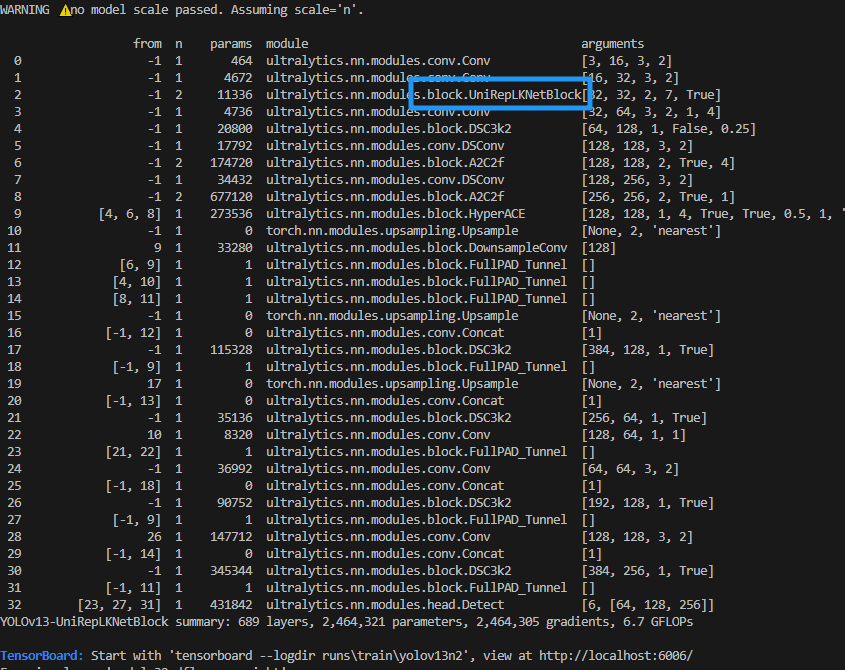Click the arguments [3, 16, 3, 2]
Image resolution: width=845 pixels, height=670 pixels.
pyautogui.click(x=627, y=61)
